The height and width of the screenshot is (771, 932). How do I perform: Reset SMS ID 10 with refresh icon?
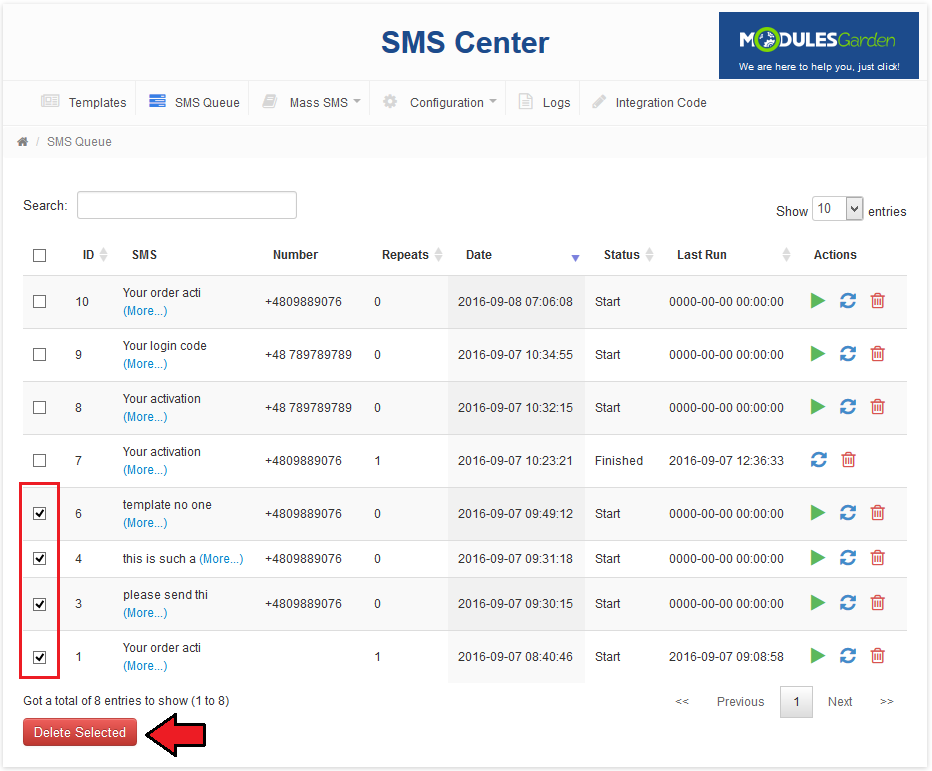(848, 301)
